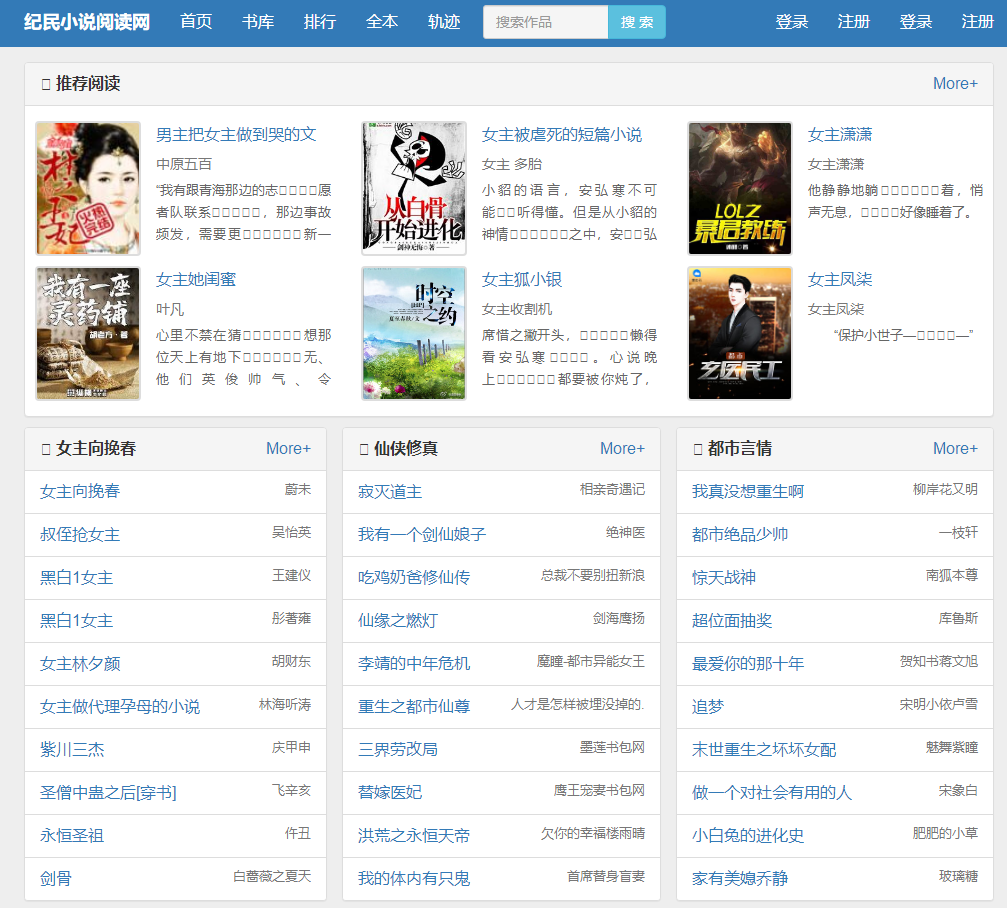Screen dimensions: 1007x908
Task: Open 仙缘之燃灯 novel link
Action: click(x=398, y=620)
